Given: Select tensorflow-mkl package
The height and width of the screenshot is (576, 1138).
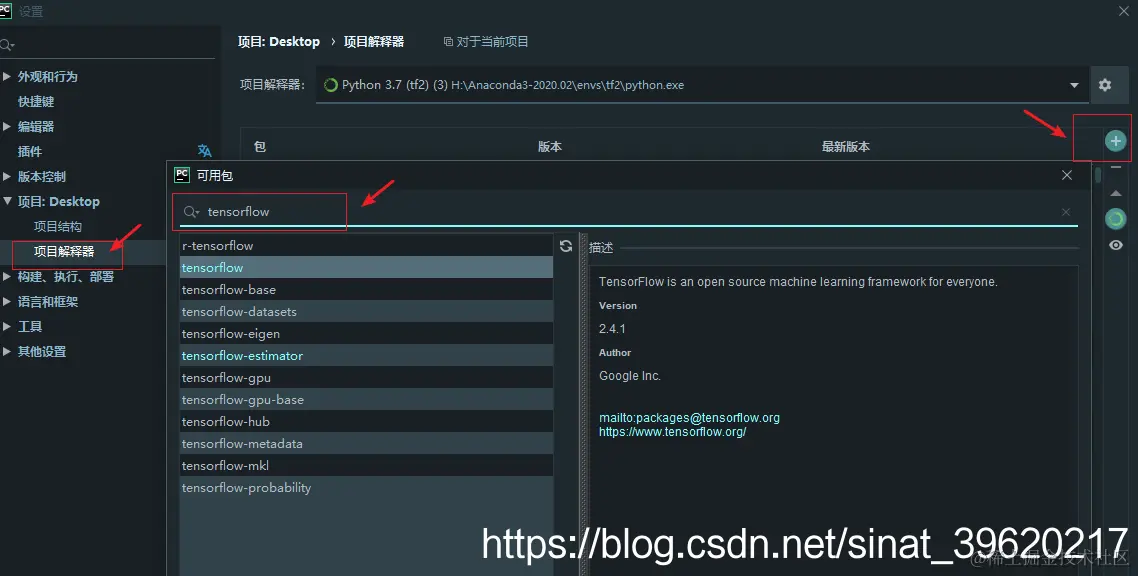Looking at the screenshot, I should tap(367, 466).
